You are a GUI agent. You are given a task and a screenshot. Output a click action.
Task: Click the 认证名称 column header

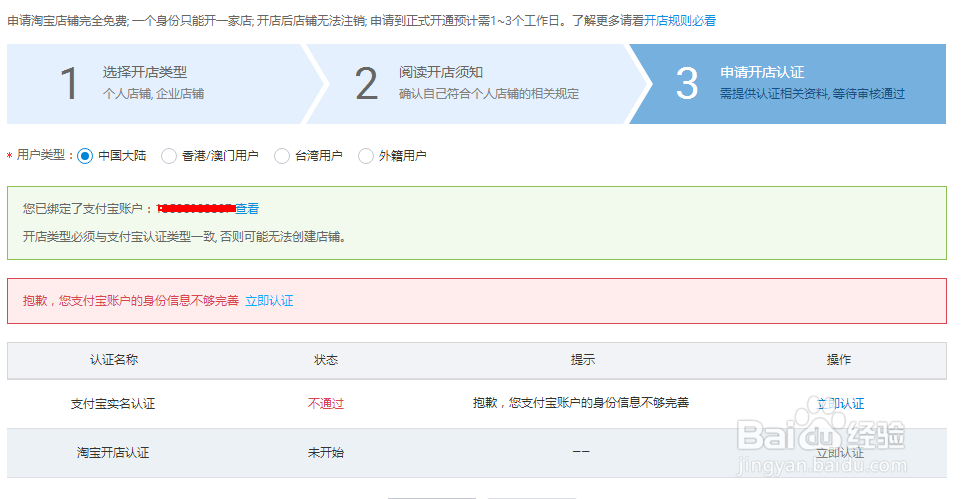click(113, 360)
